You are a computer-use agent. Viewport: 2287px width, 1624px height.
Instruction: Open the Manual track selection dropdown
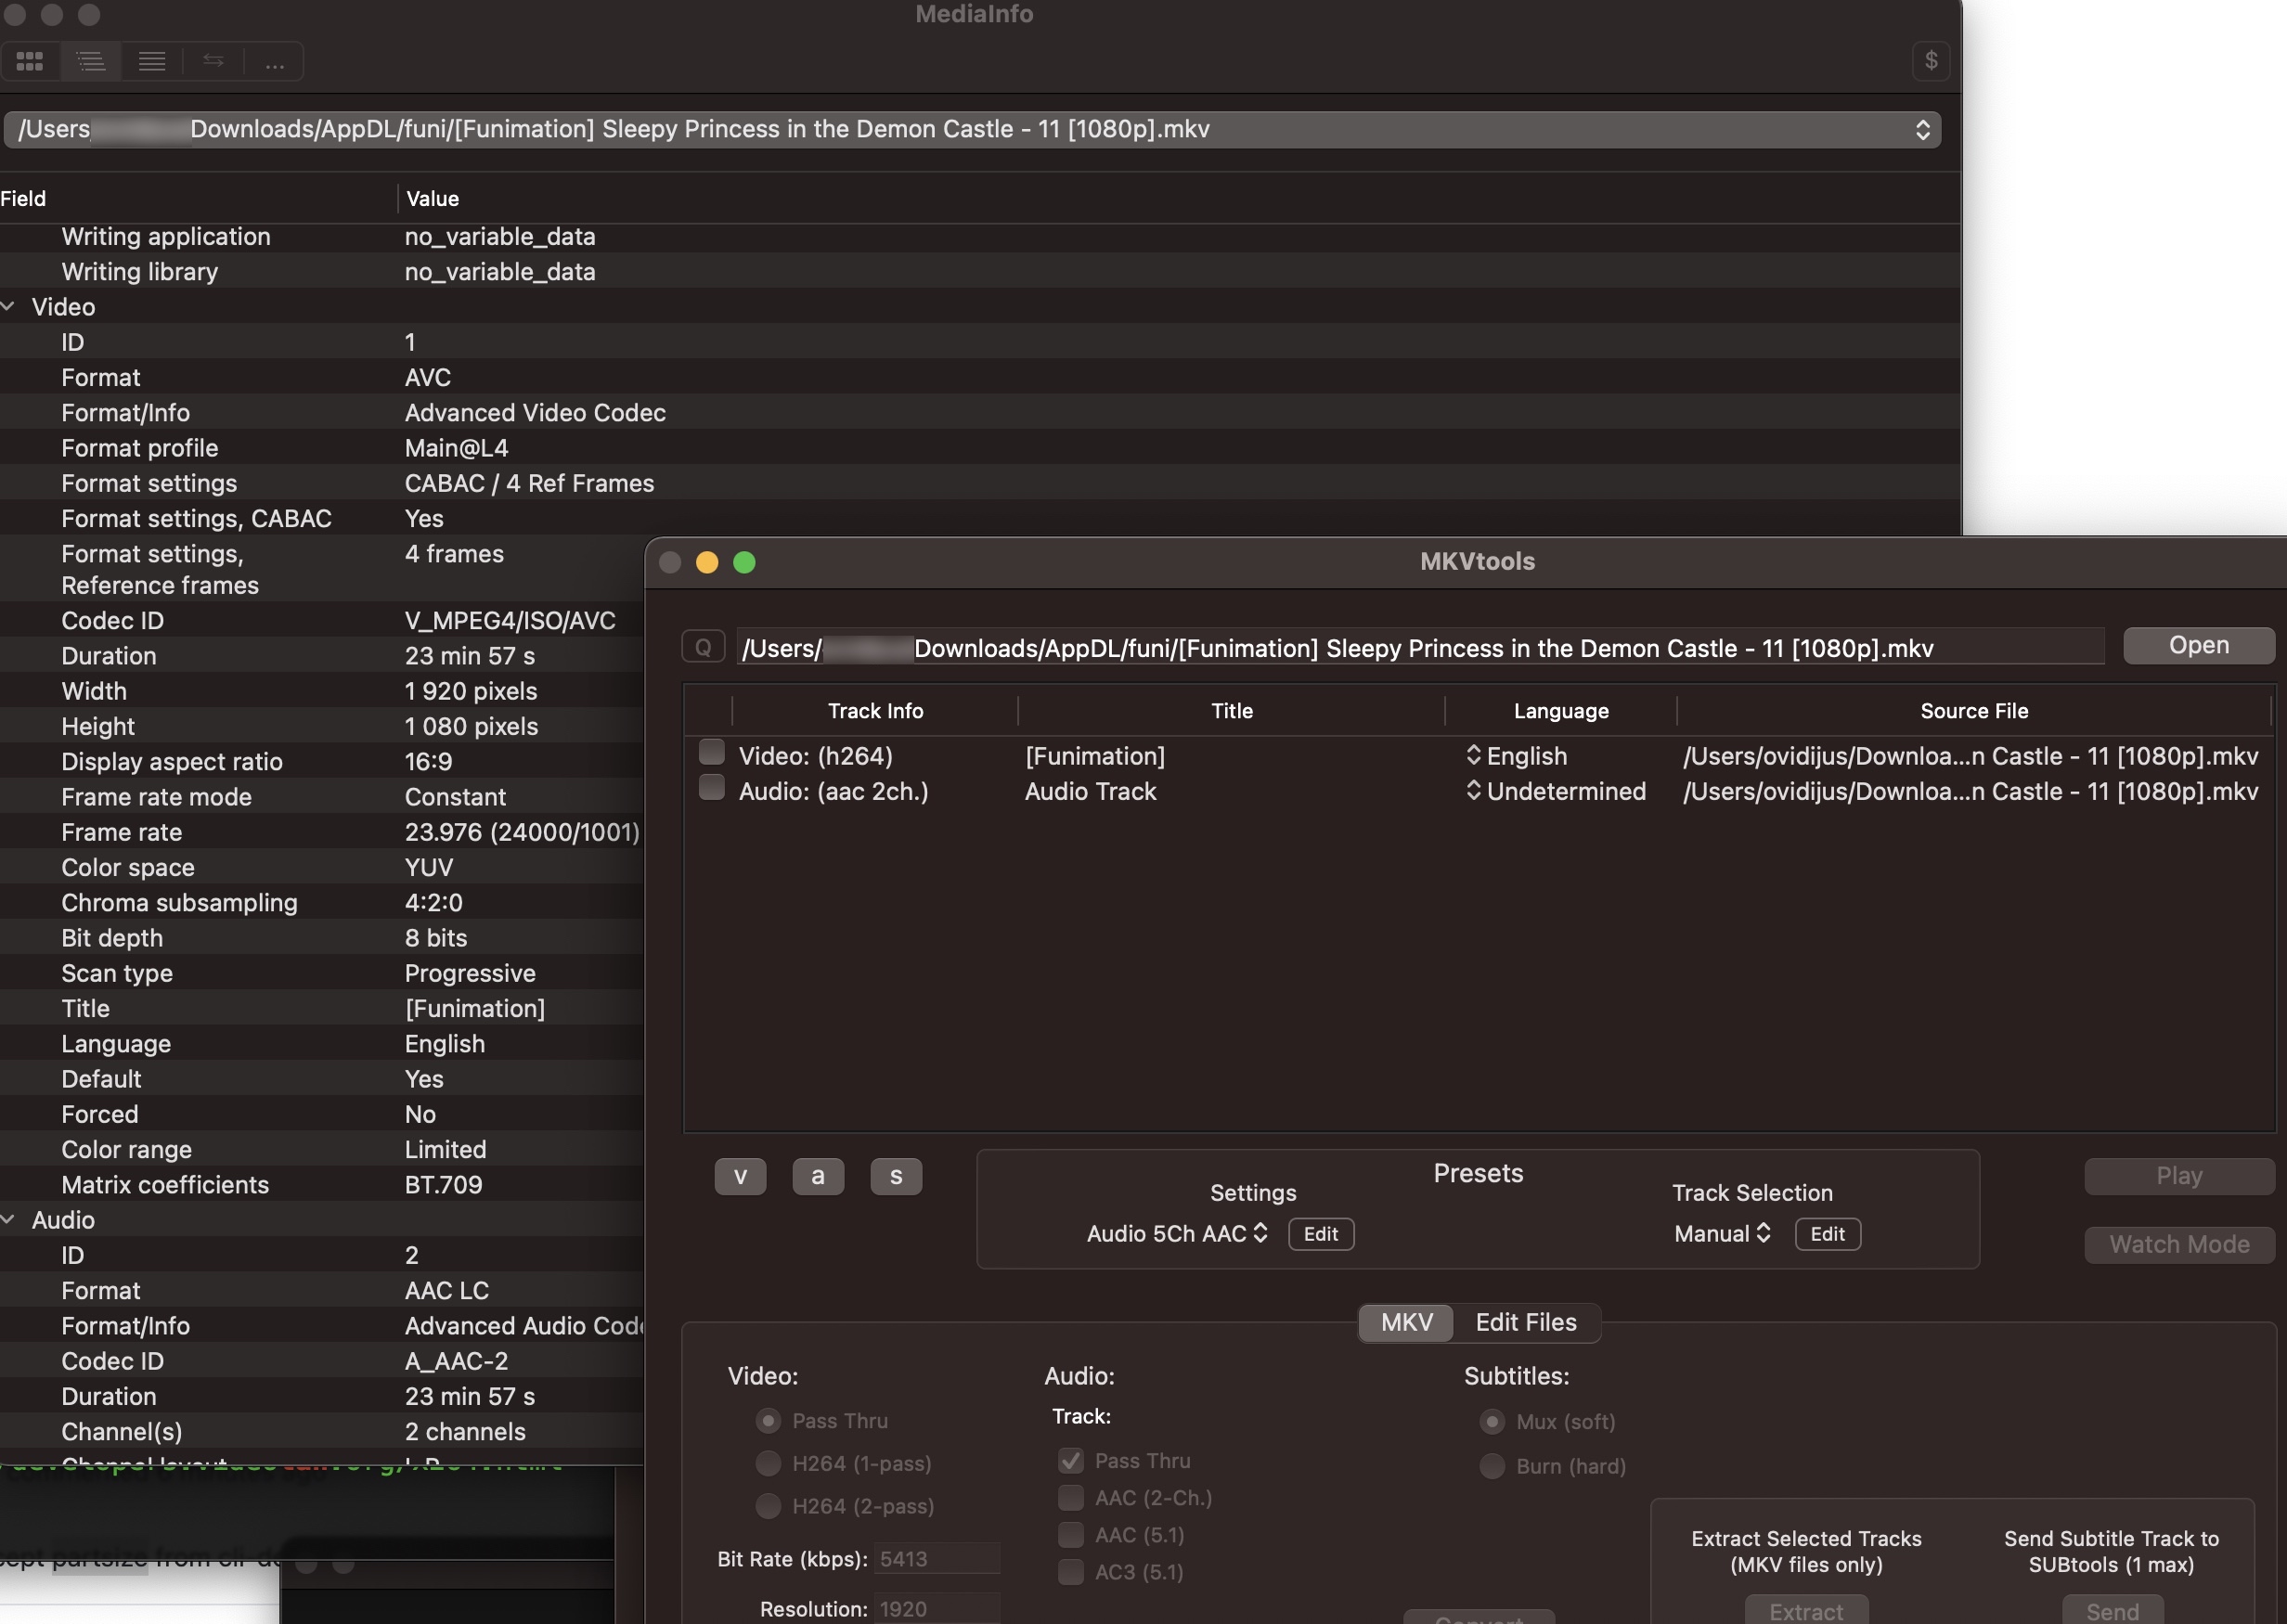tap(1720, 1233)
